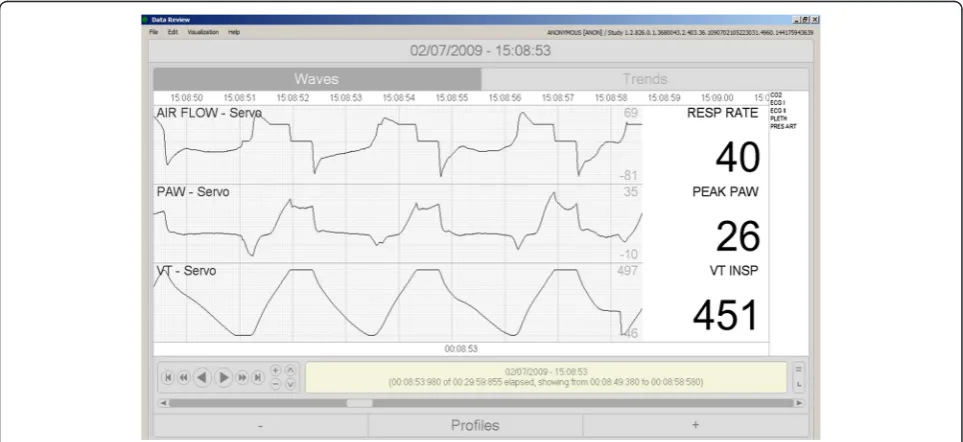Click the fast forward double-arrow button
The image size is (963, 442).
click(x=243, y=378)
